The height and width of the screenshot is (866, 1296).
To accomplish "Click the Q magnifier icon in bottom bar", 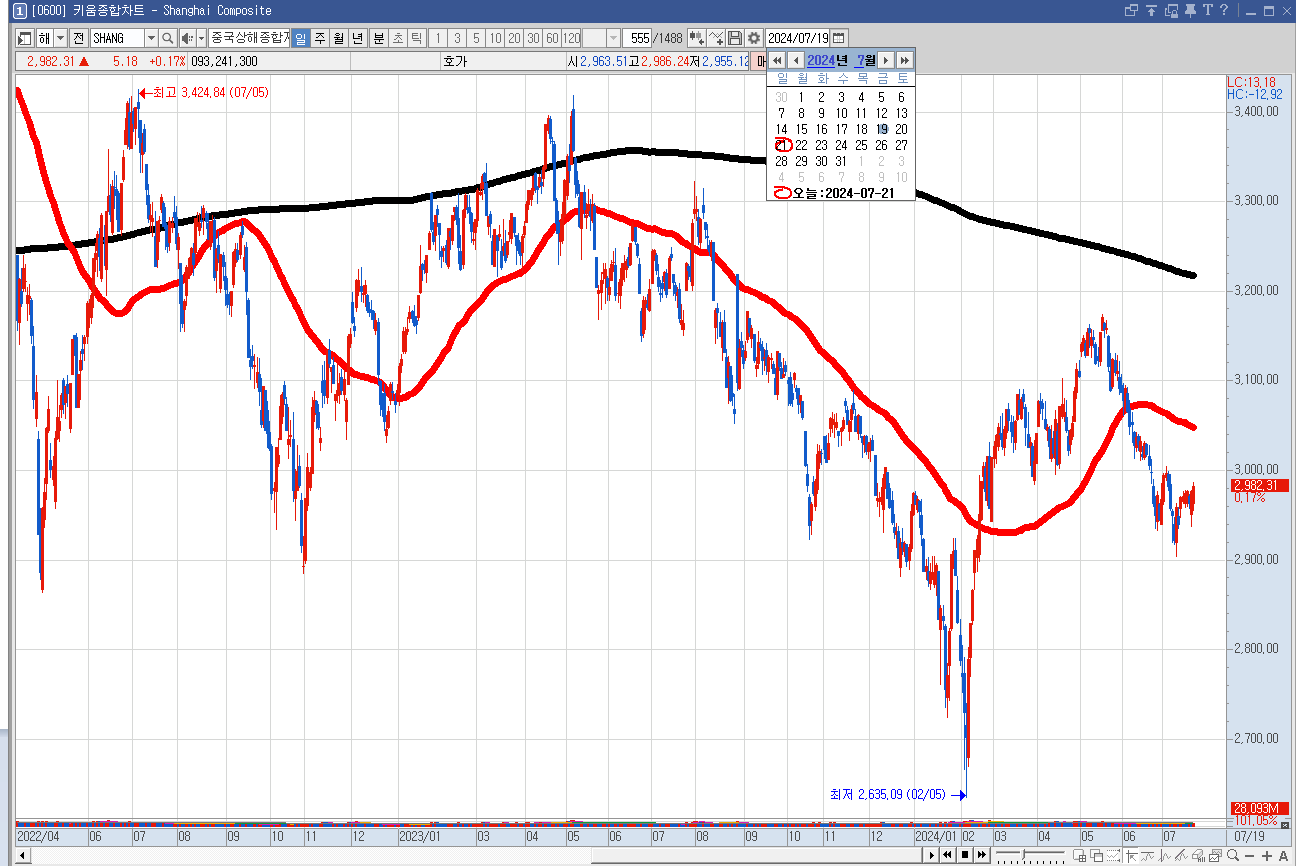I will [x=1233, y=855].
